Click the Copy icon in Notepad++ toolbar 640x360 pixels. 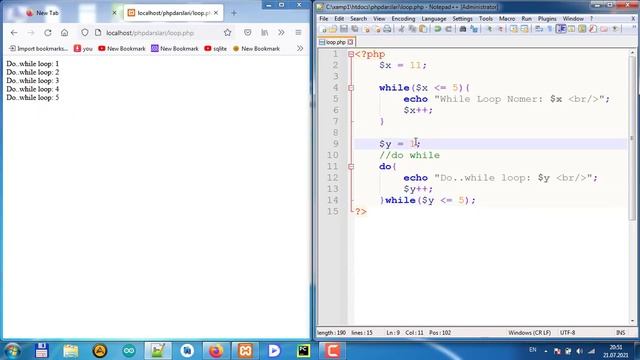(412, 29)
